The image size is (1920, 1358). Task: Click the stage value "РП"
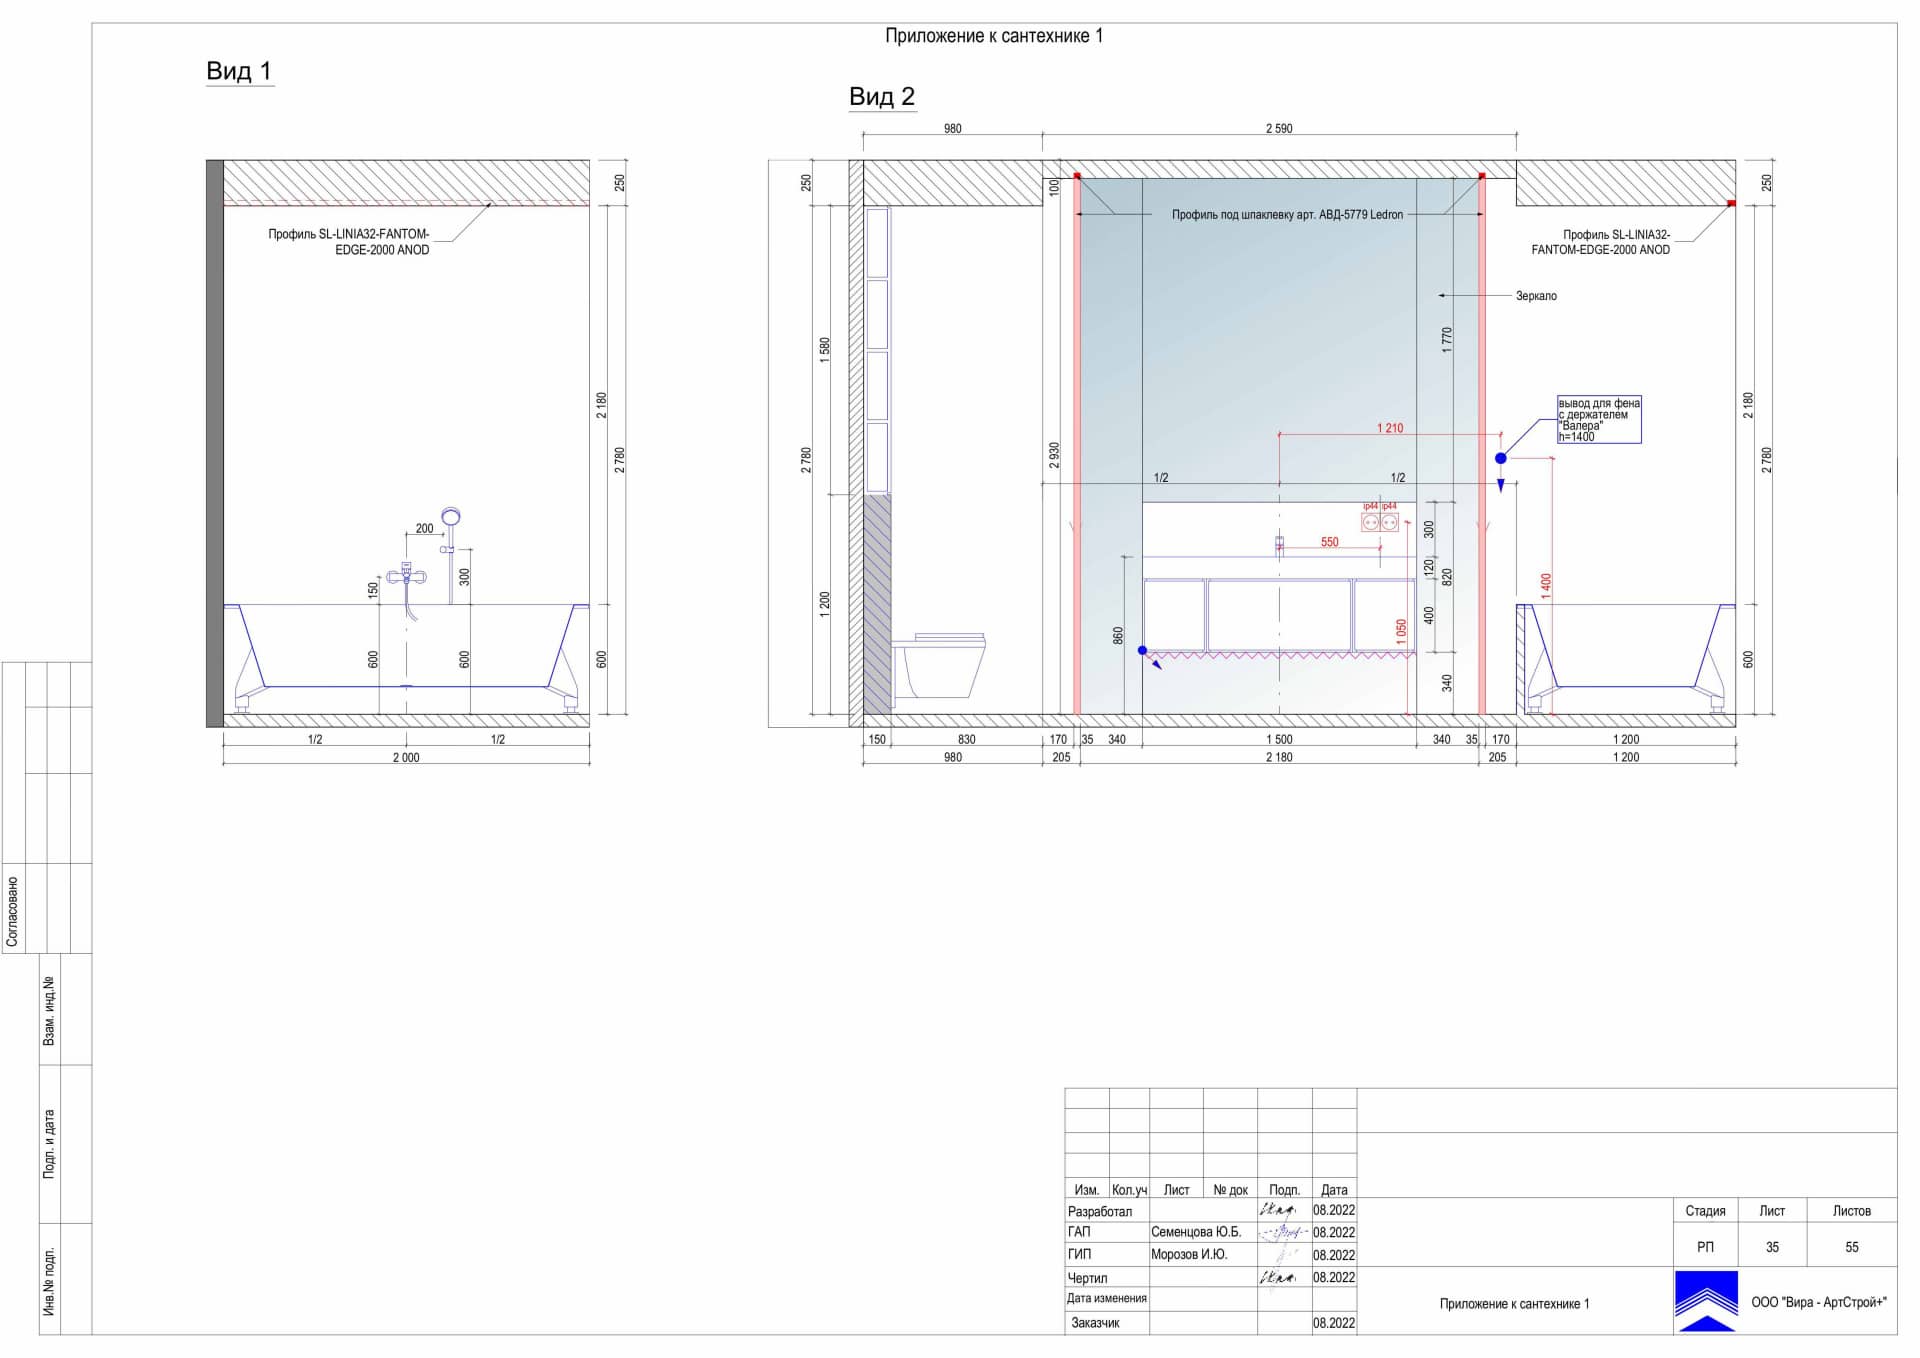tap(1705, 1247)
